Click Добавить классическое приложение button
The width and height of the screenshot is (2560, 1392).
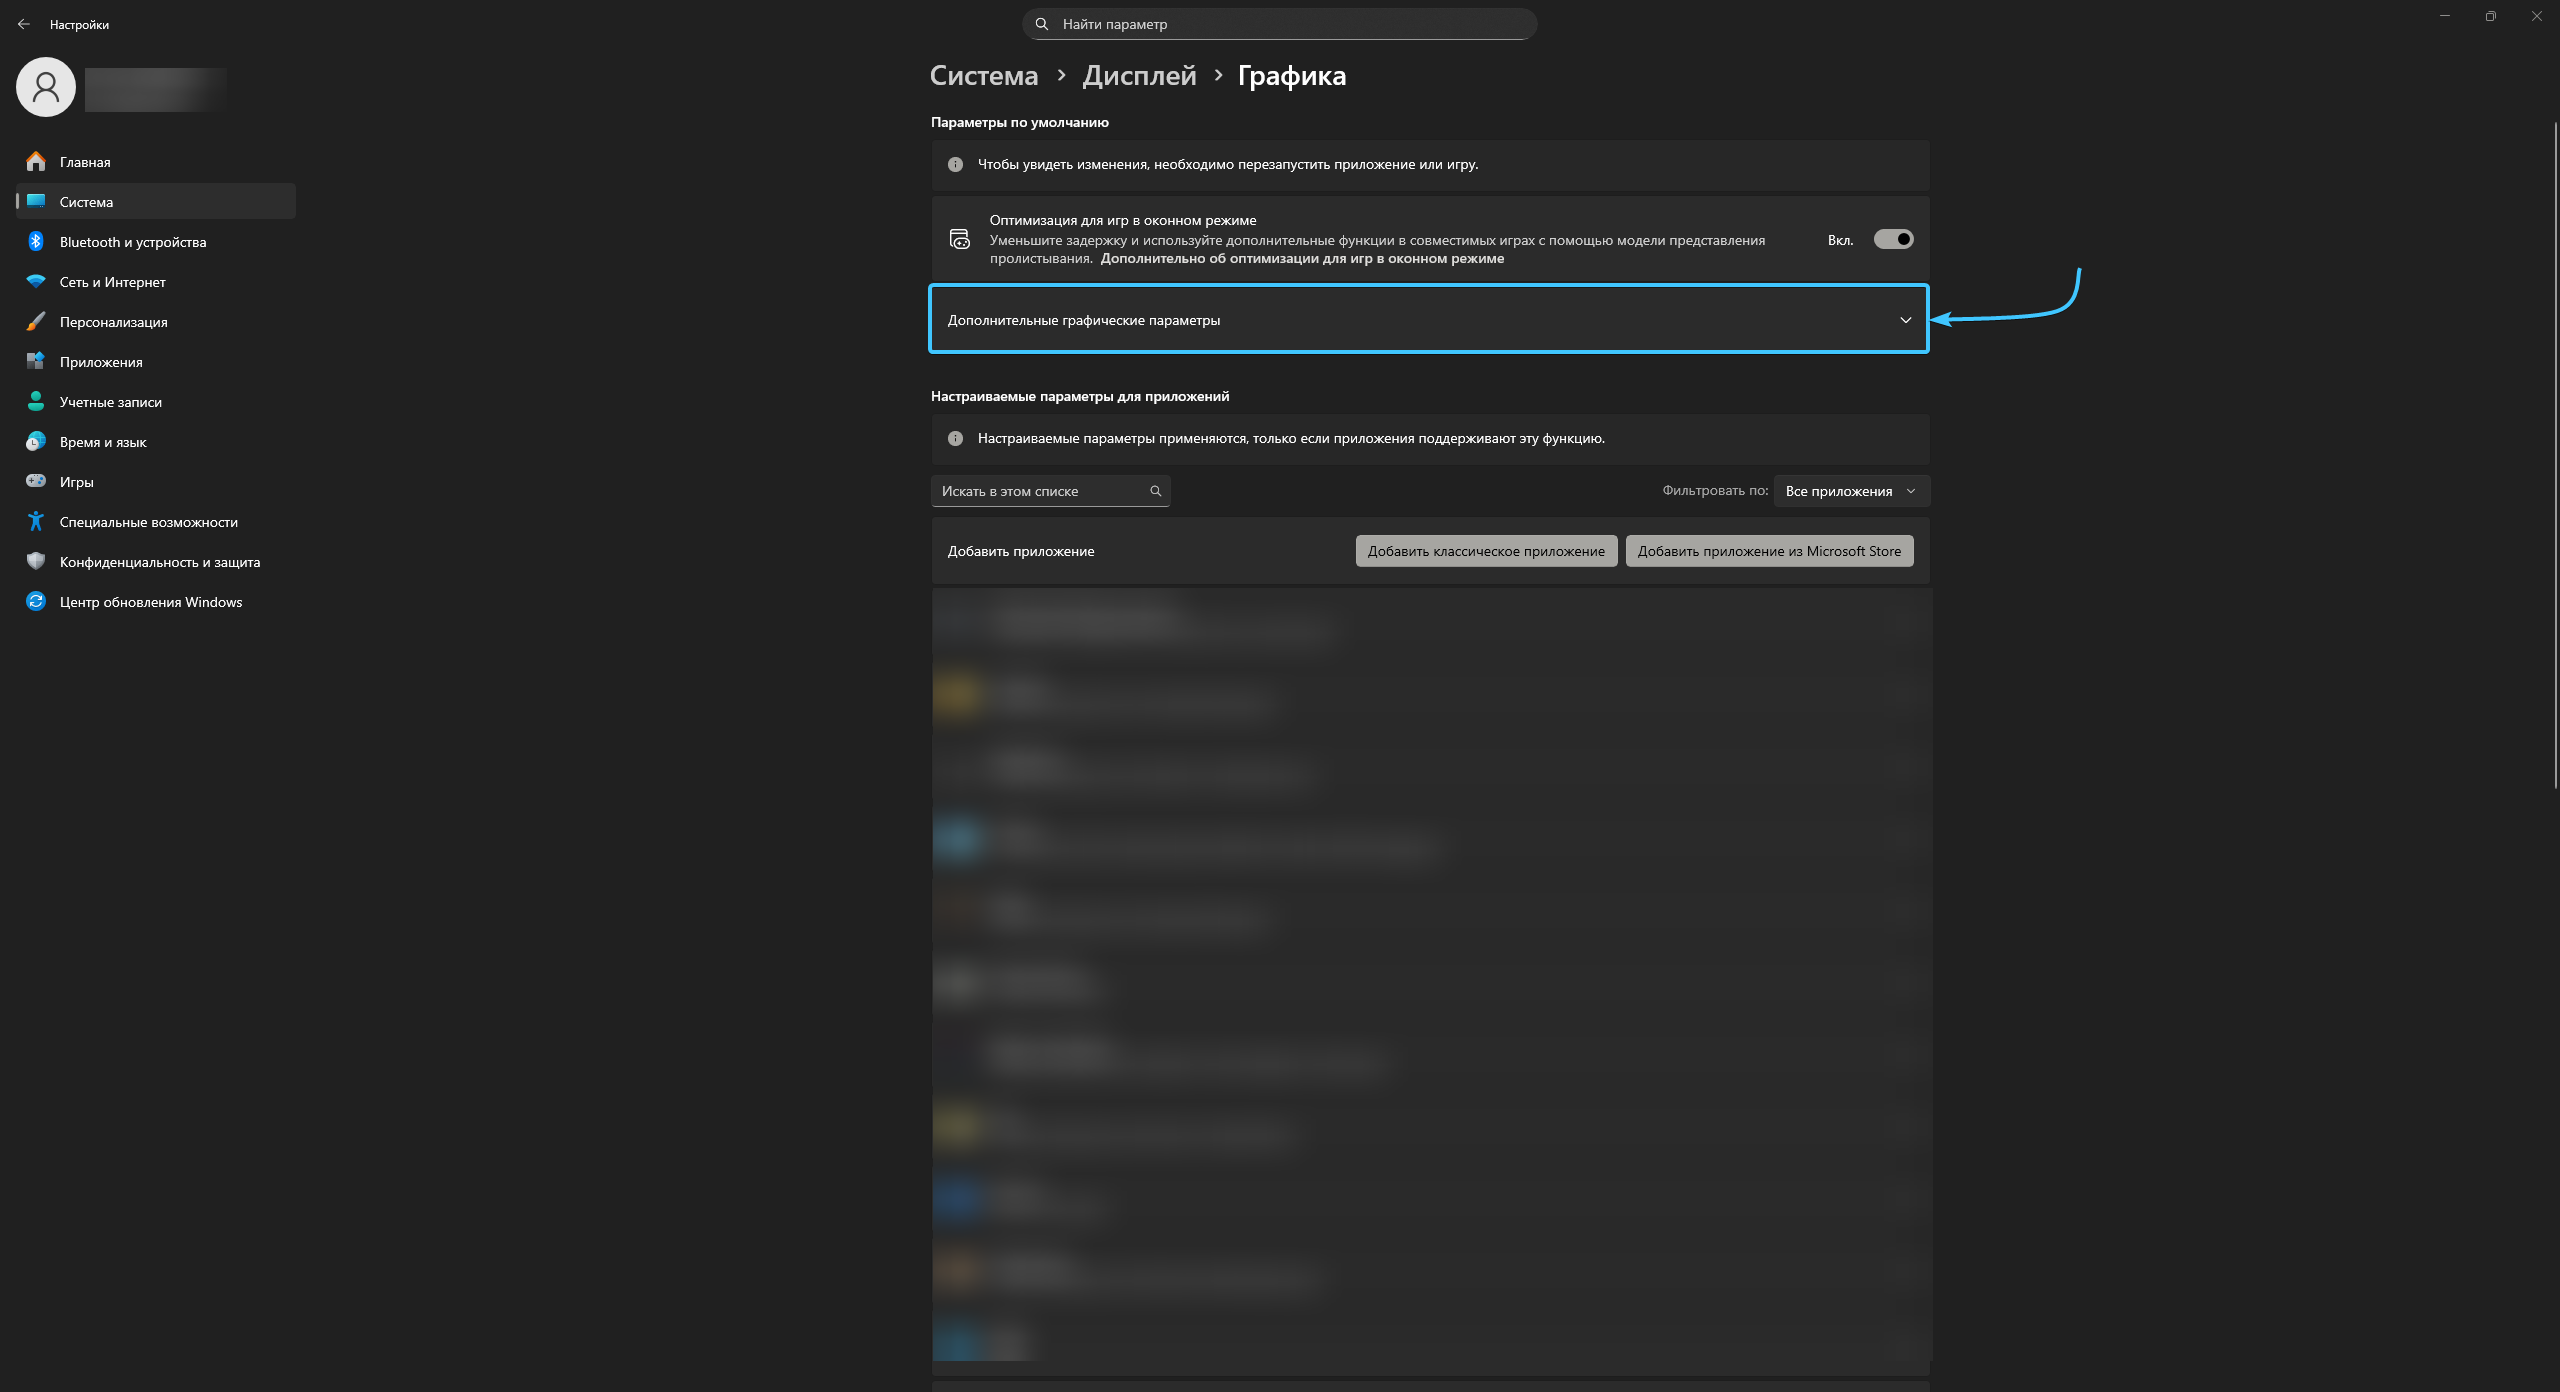point(1486,551)
